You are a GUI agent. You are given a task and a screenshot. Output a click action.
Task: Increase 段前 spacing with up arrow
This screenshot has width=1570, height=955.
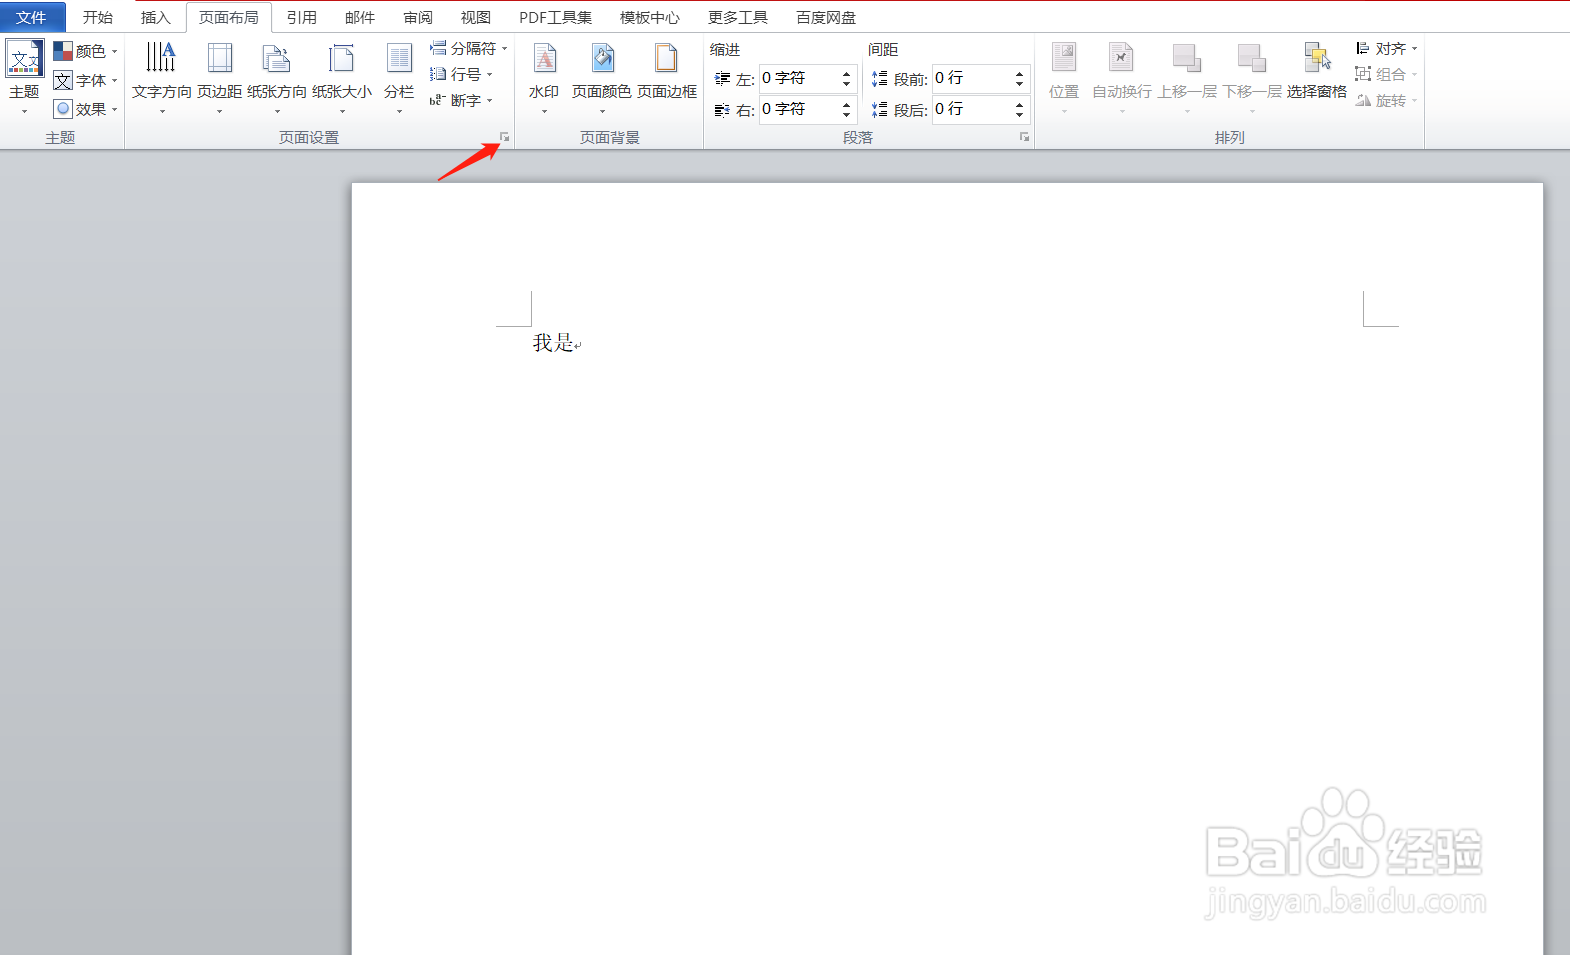pyautogui.click(x=1020, y=73)
